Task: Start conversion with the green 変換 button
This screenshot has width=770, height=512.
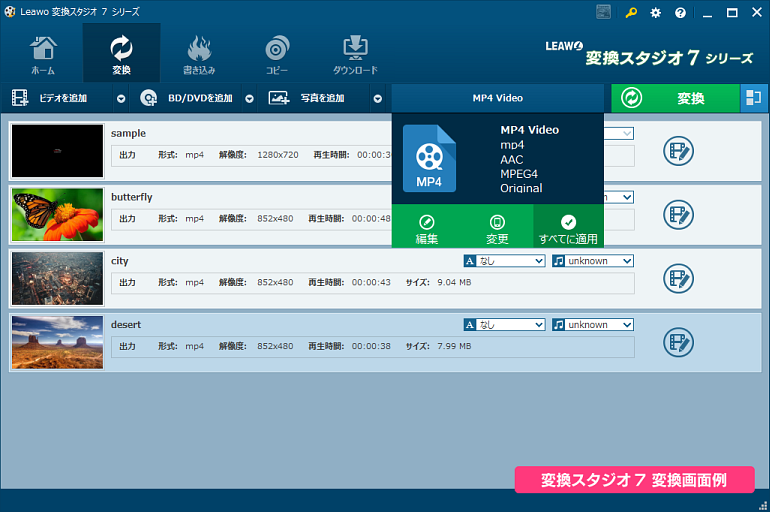Action: coord(675,98)
